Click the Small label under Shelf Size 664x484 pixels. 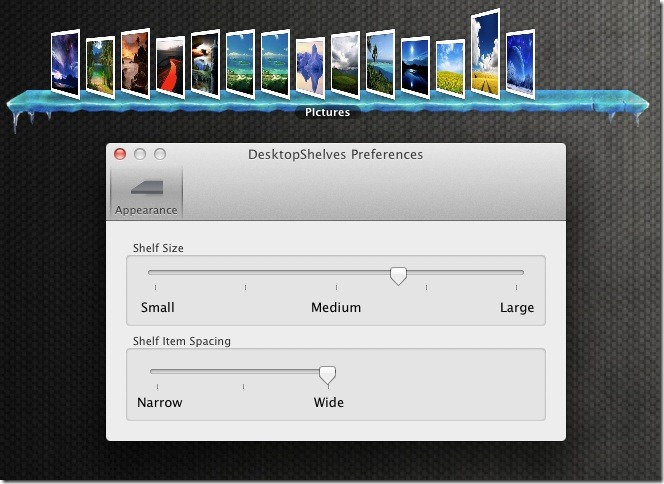pyautogui.click(x=158, y=307)
